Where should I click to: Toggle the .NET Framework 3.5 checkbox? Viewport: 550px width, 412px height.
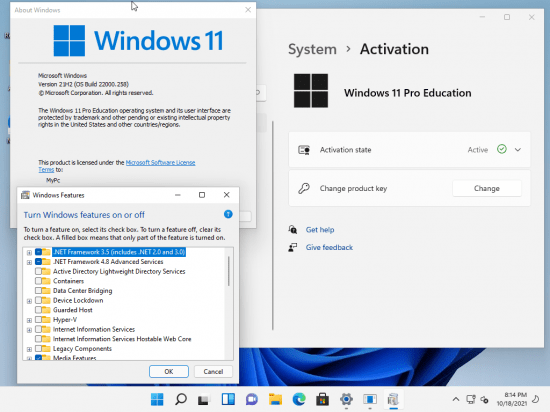click(38, 252)
